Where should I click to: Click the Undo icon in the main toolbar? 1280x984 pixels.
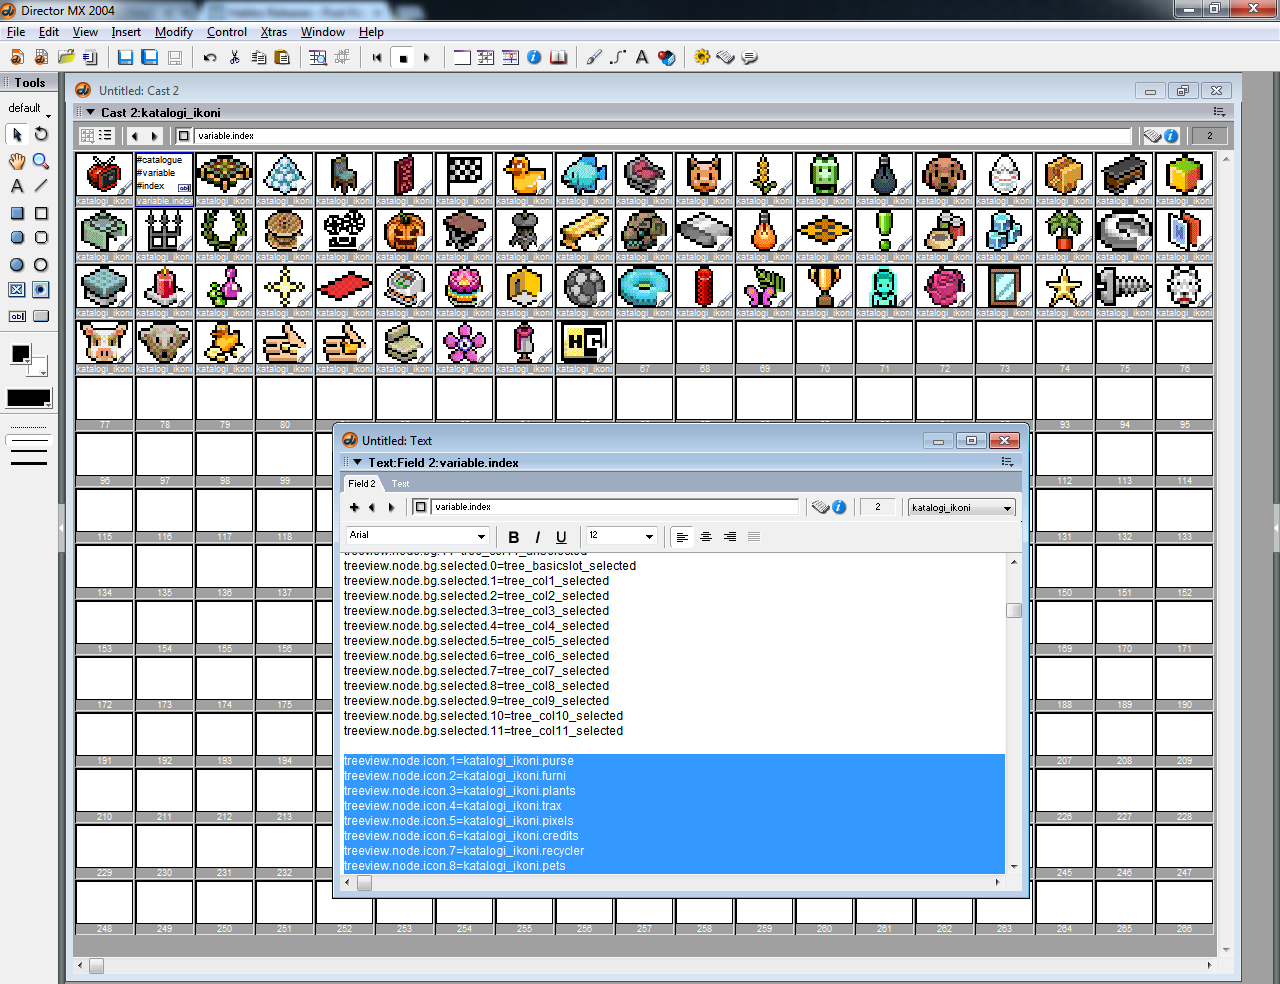coord(208,57)
